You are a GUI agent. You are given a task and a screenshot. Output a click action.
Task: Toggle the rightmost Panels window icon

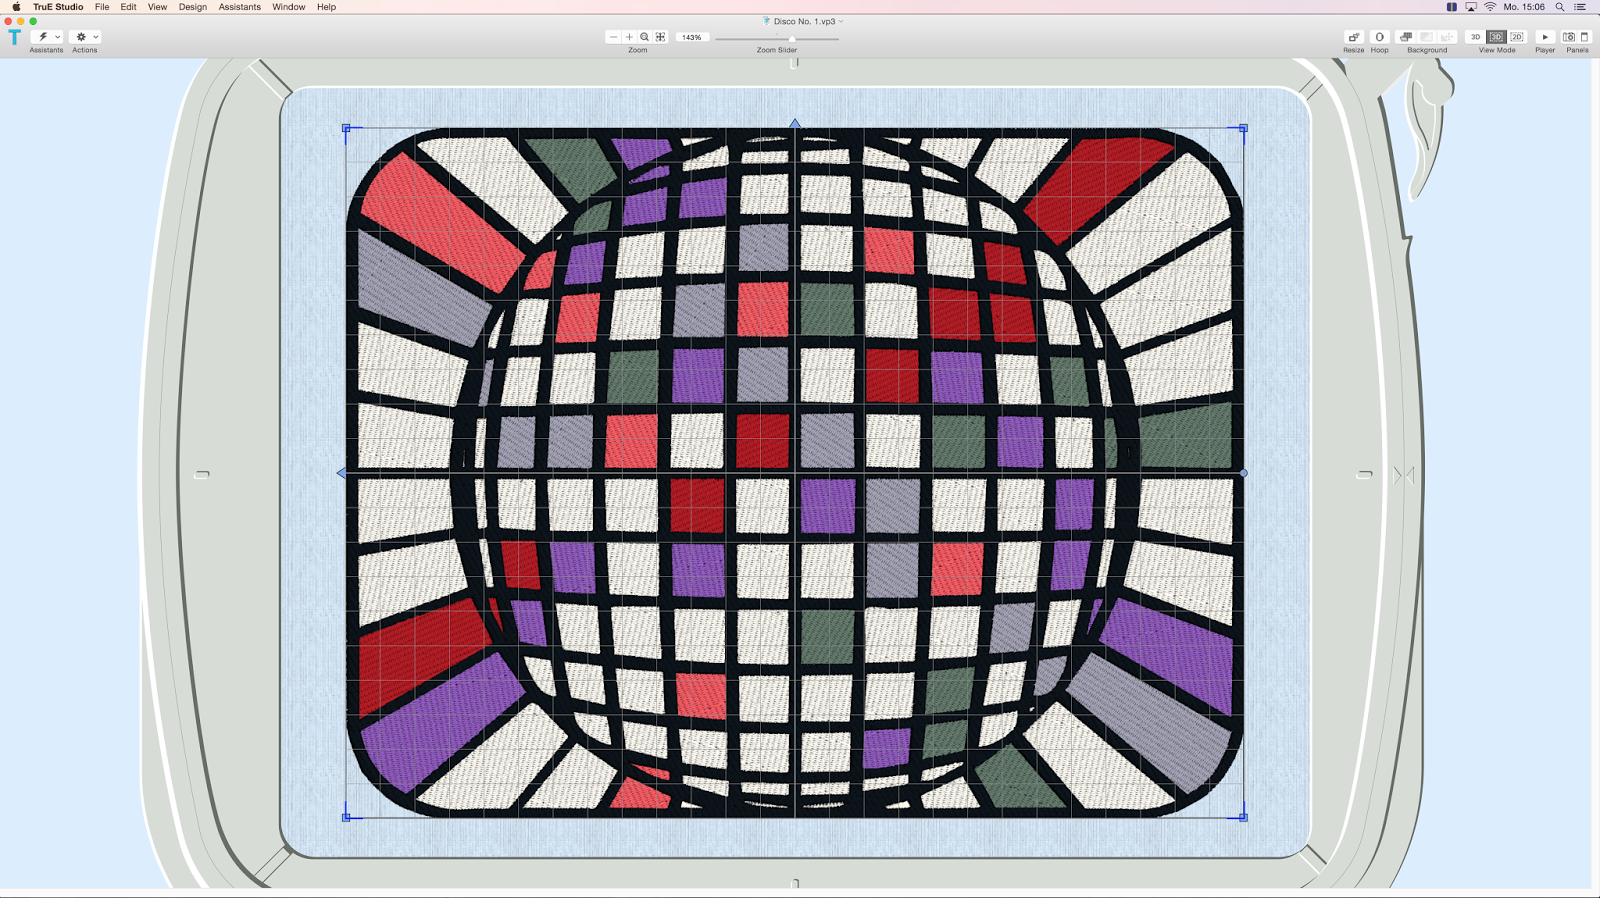[1584, 37]
